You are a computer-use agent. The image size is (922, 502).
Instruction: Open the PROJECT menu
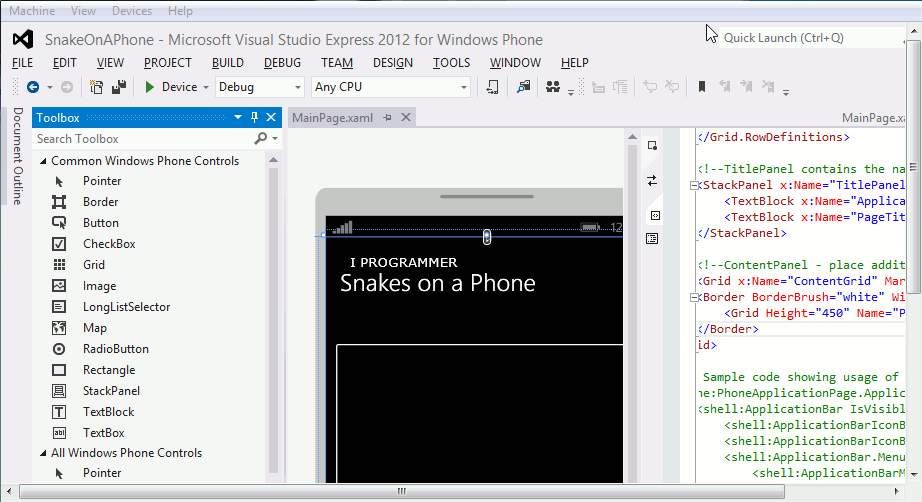[168, 63]
